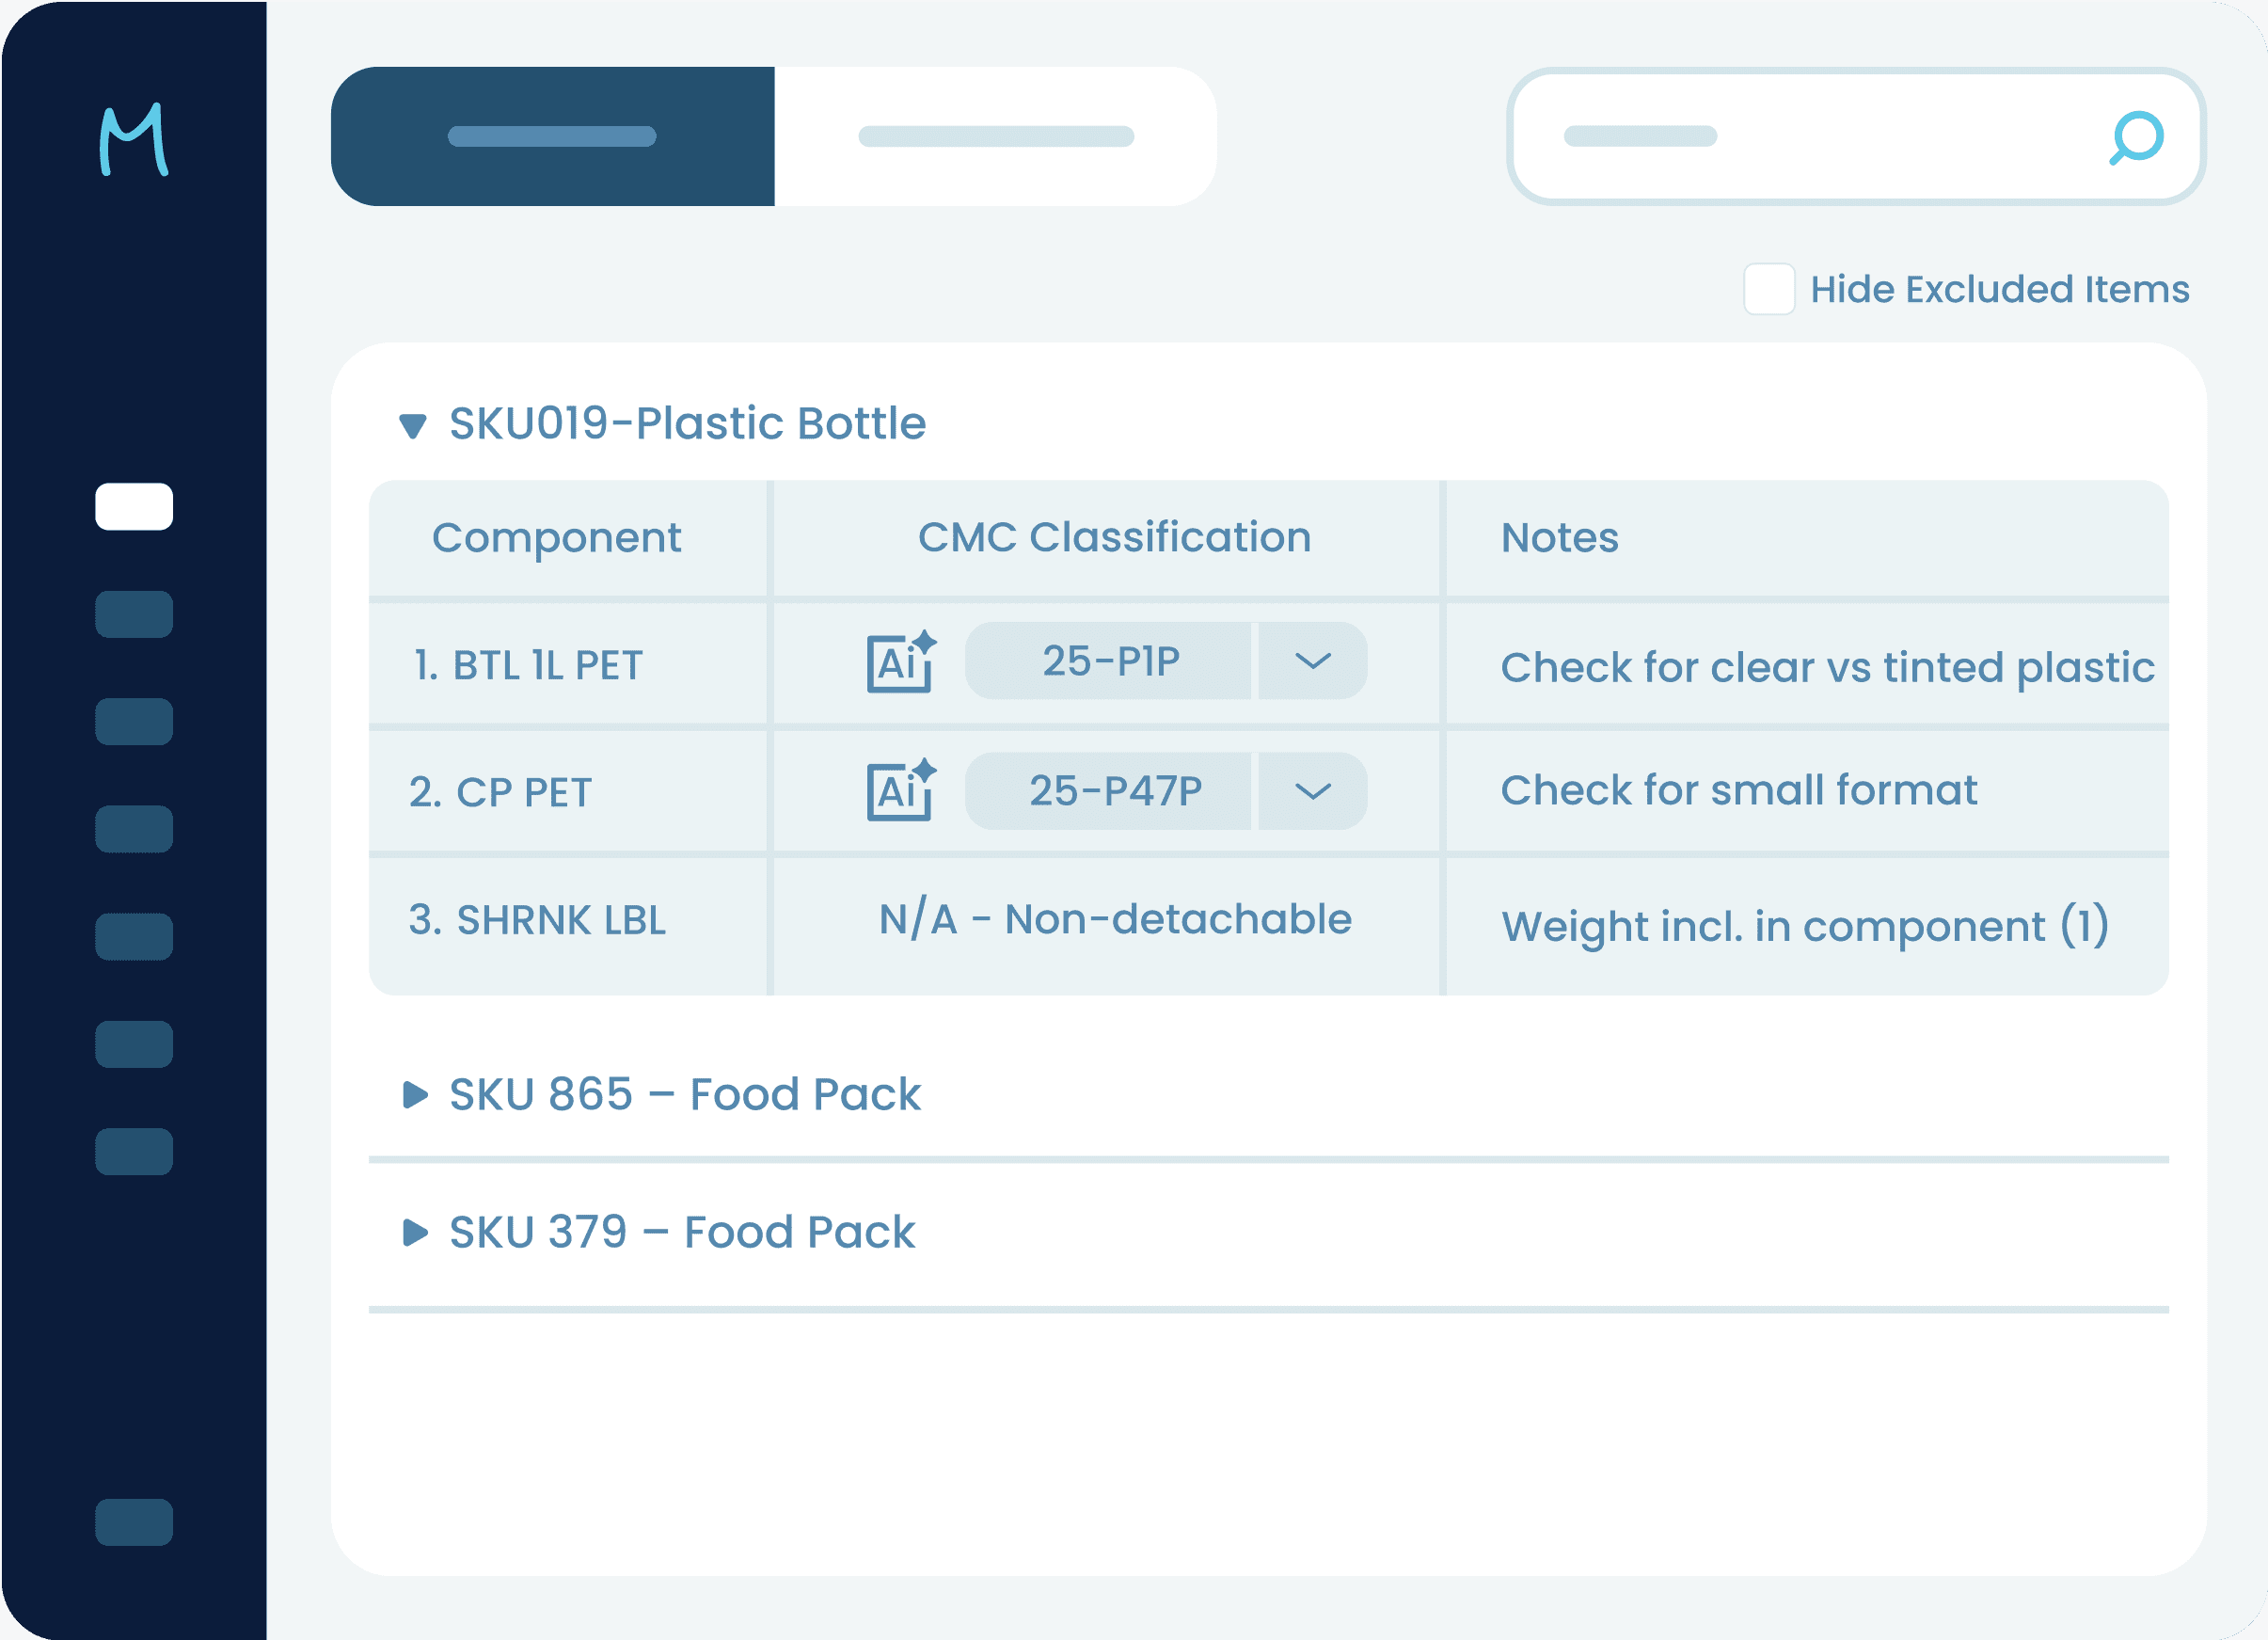Click the AI icon in the BTL 1L PET row
Image resolution: width=2268 pixels, height=1640 pixels.
[901, 661]
